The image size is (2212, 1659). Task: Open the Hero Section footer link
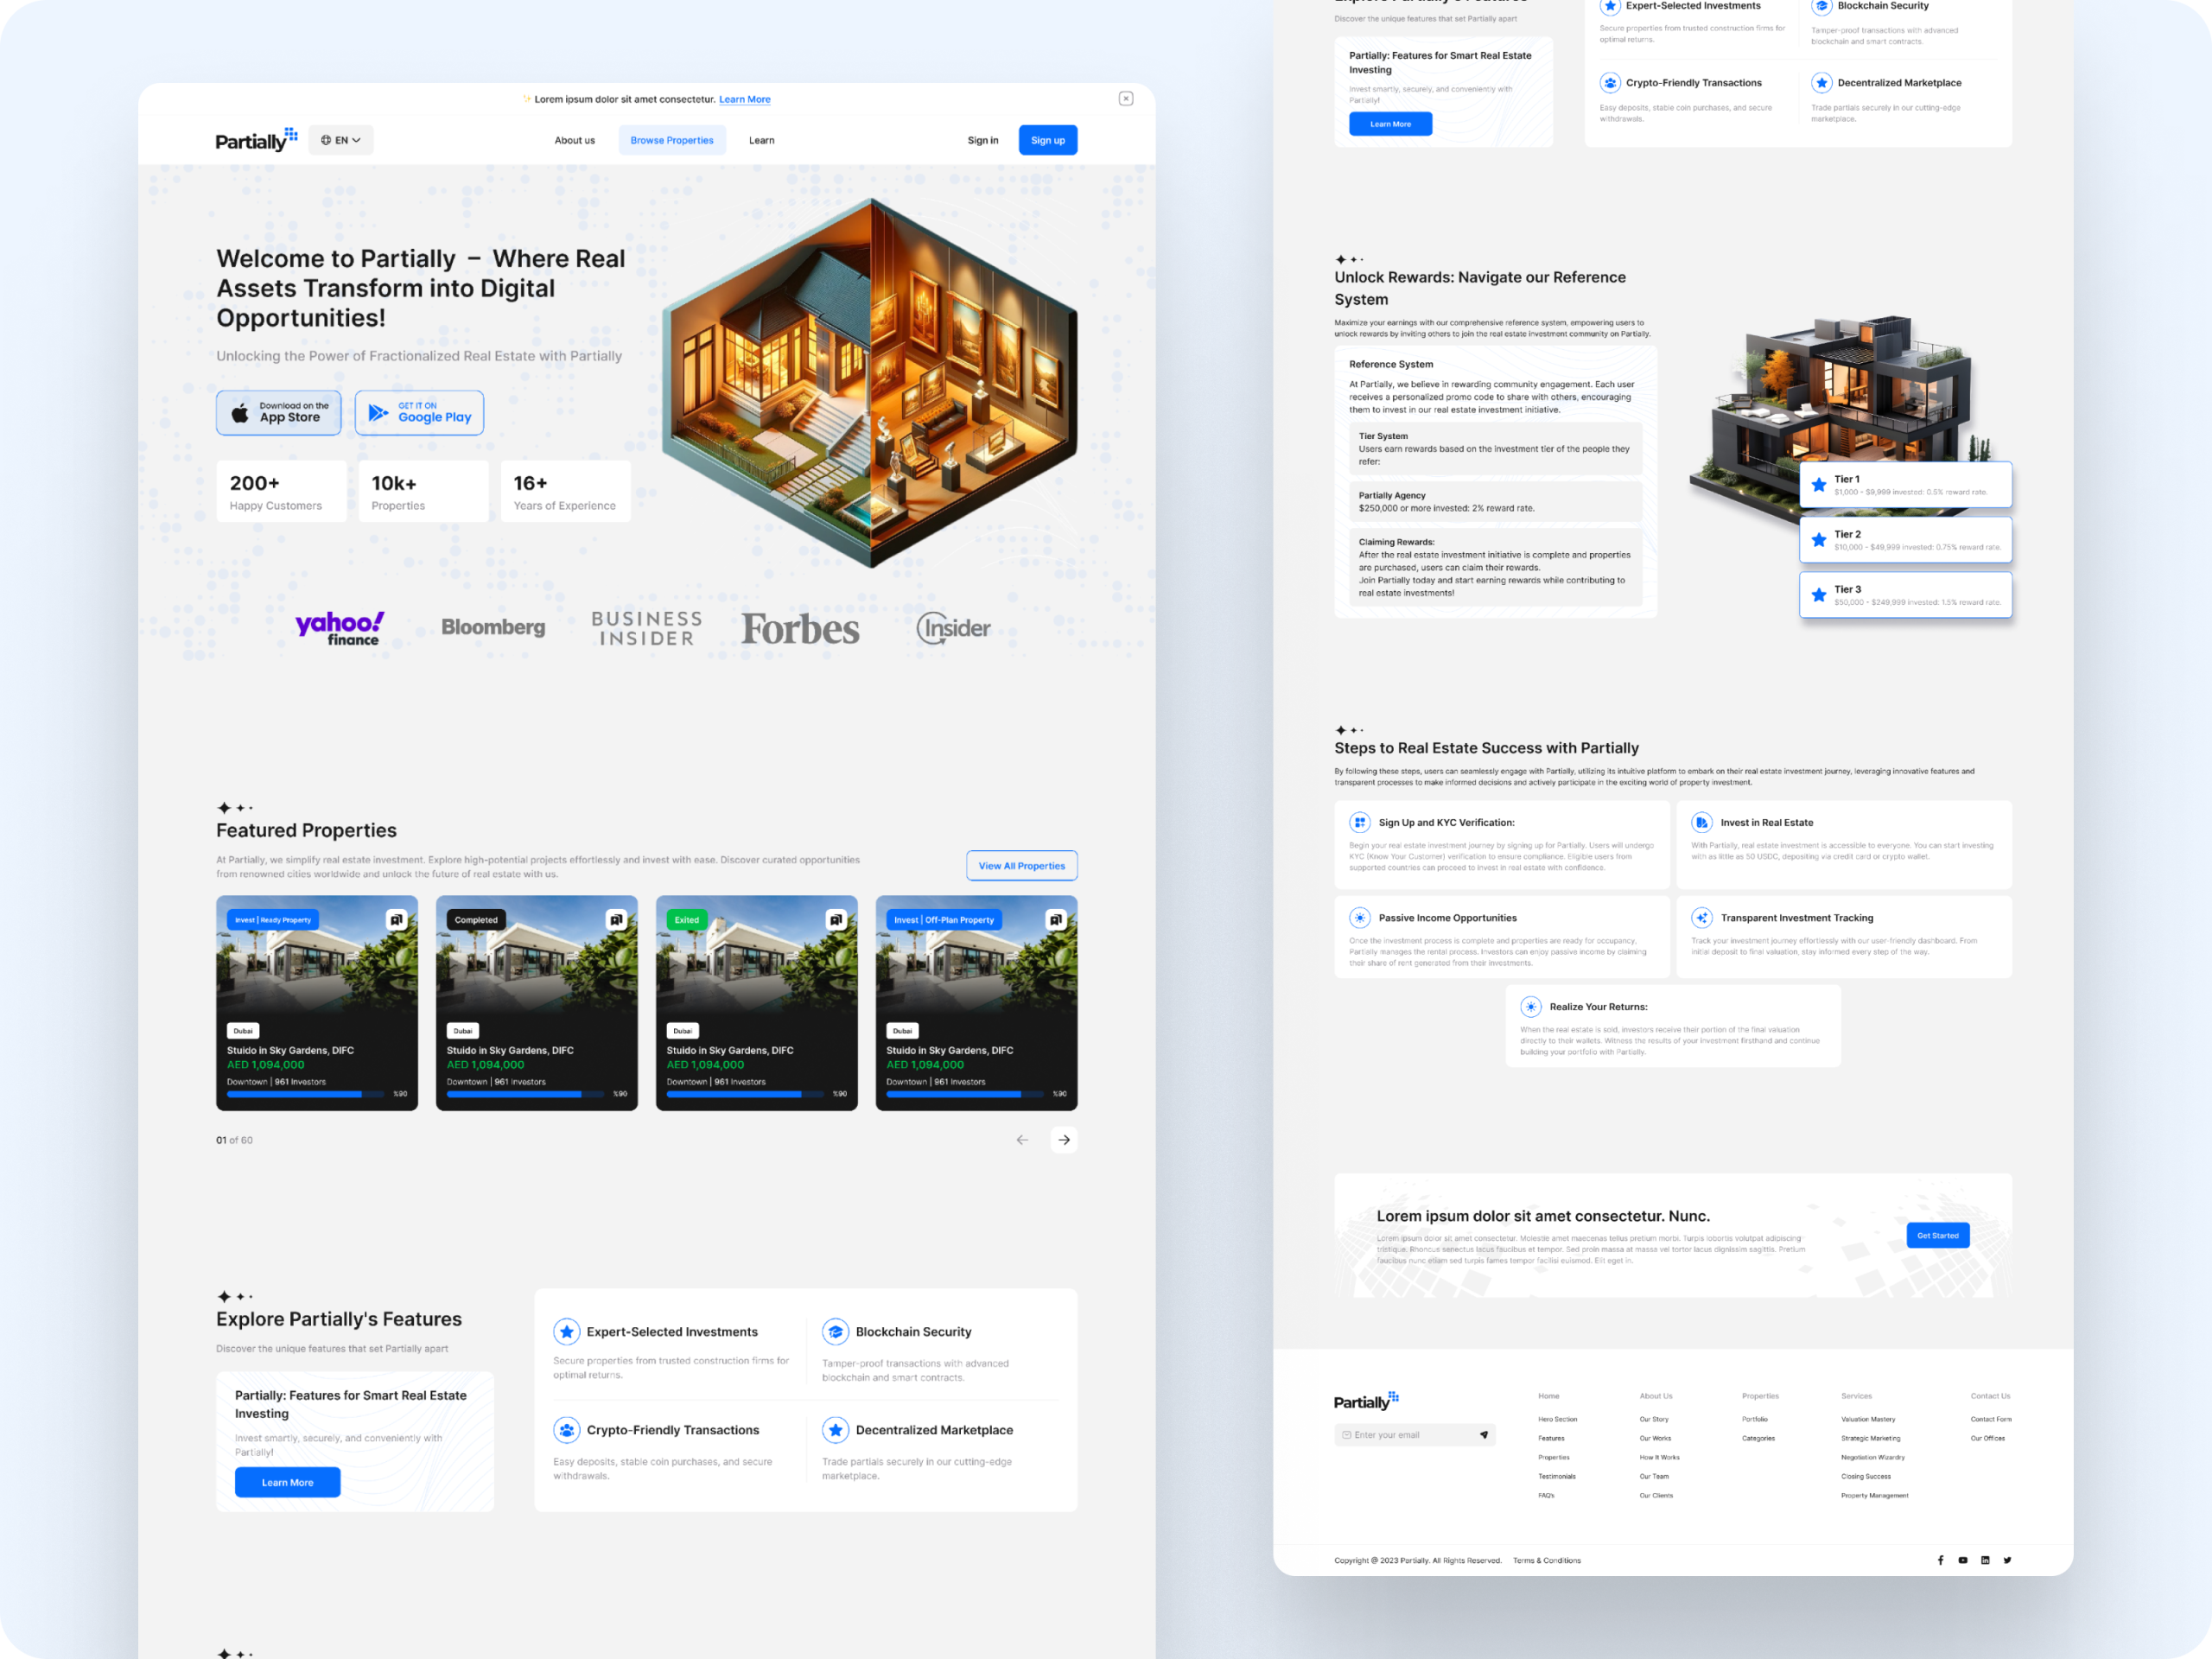click(x=1558, y=1419)
